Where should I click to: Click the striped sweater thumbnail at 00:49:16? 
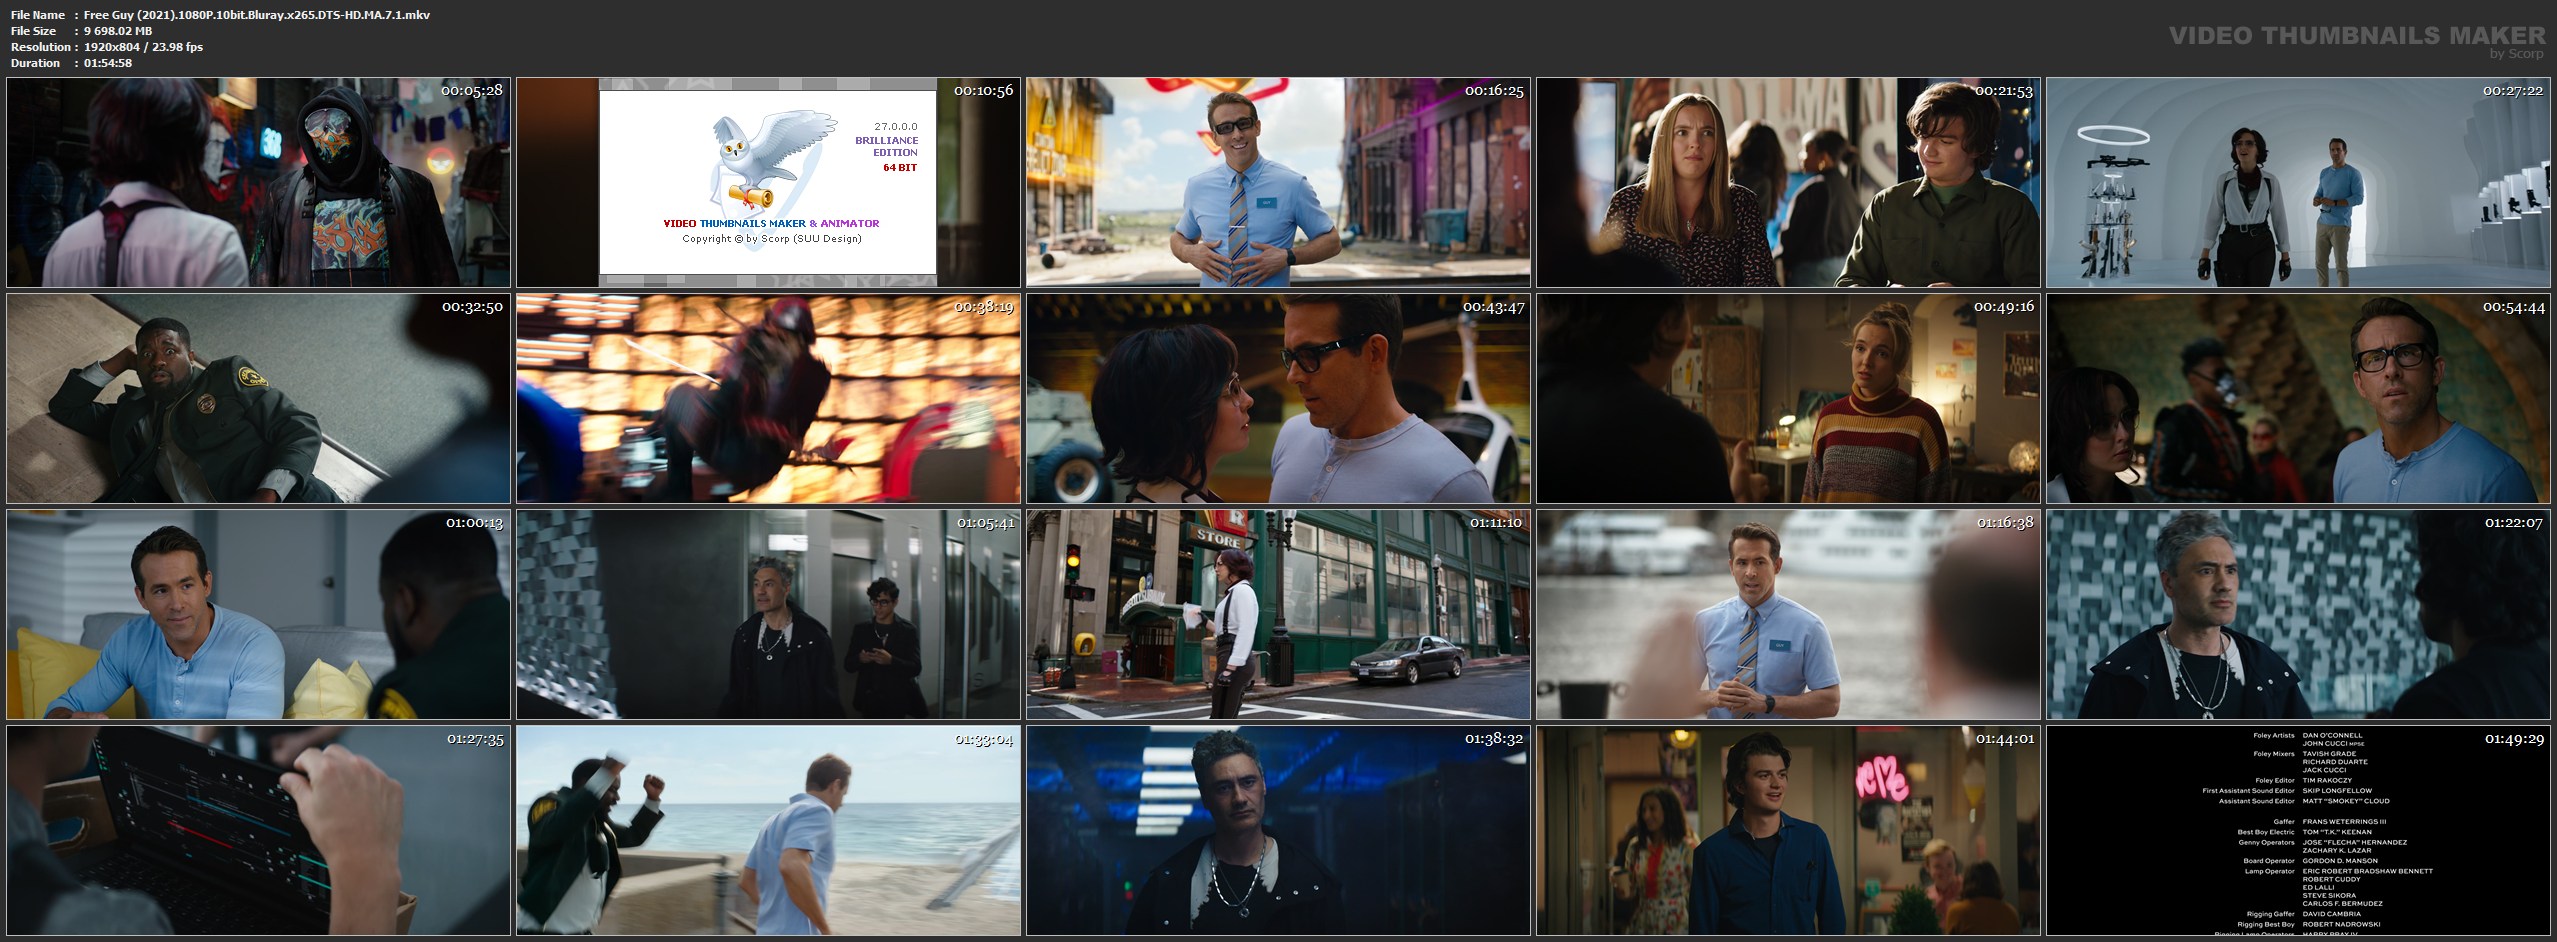point(1788,398)
